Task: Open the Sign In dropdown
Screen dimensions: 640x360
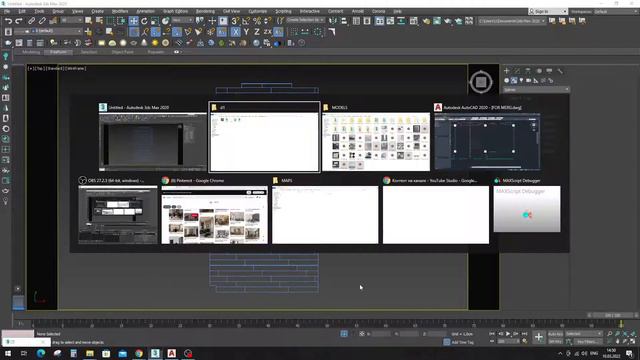Action: 548,11
